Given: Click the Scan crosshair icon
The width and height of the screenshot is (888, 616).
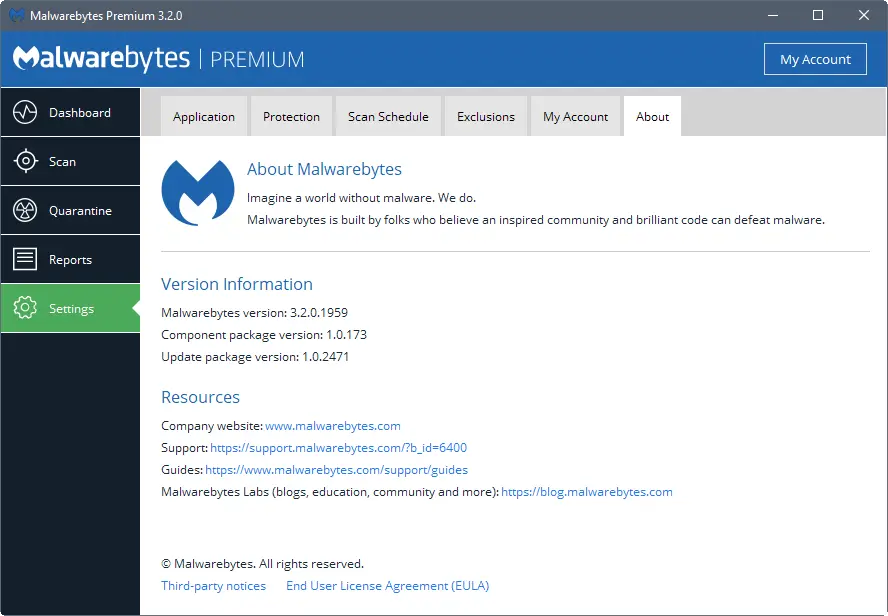Looking at the screenshot, I should (25, 162).
